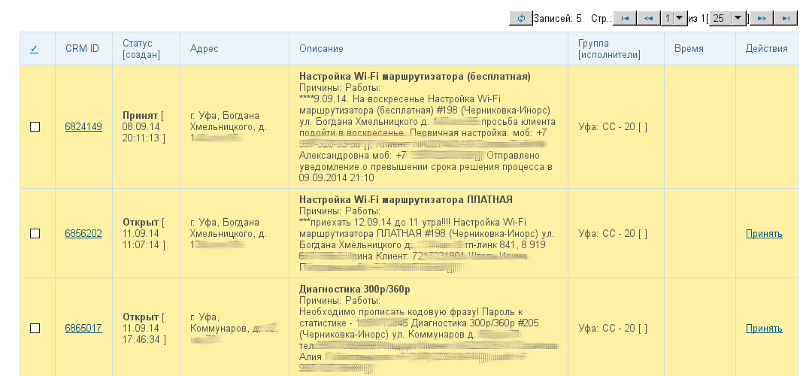
Task: Go to the next page icon
Action: pyautogui.click(x=762, y=18)
